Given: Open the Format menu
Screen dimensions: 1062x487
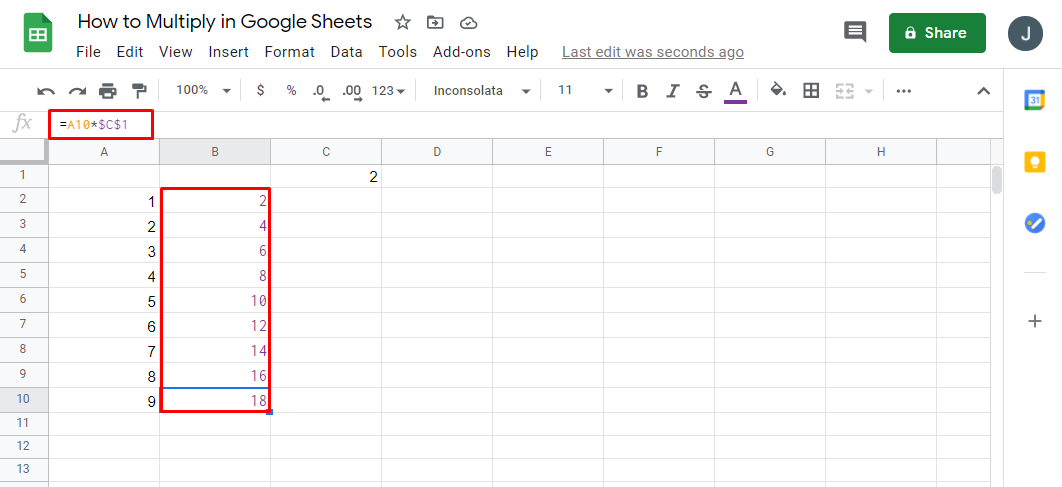Looking at the screenshot, I should tap(290, 52).
